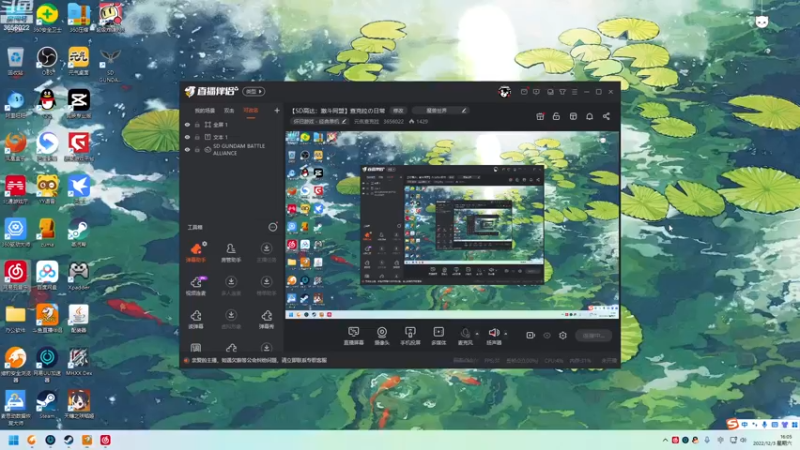Open microphone volume dropdown arrow
The image size is (800, 450).
click(477, 334)
